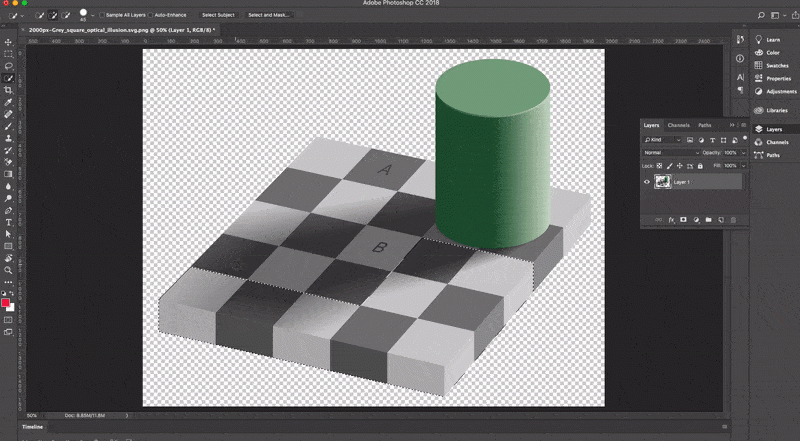The image size is (800, 441).
Task: Click the Select and Mask button
Action: pyautogui.click(x=269, y=16)
